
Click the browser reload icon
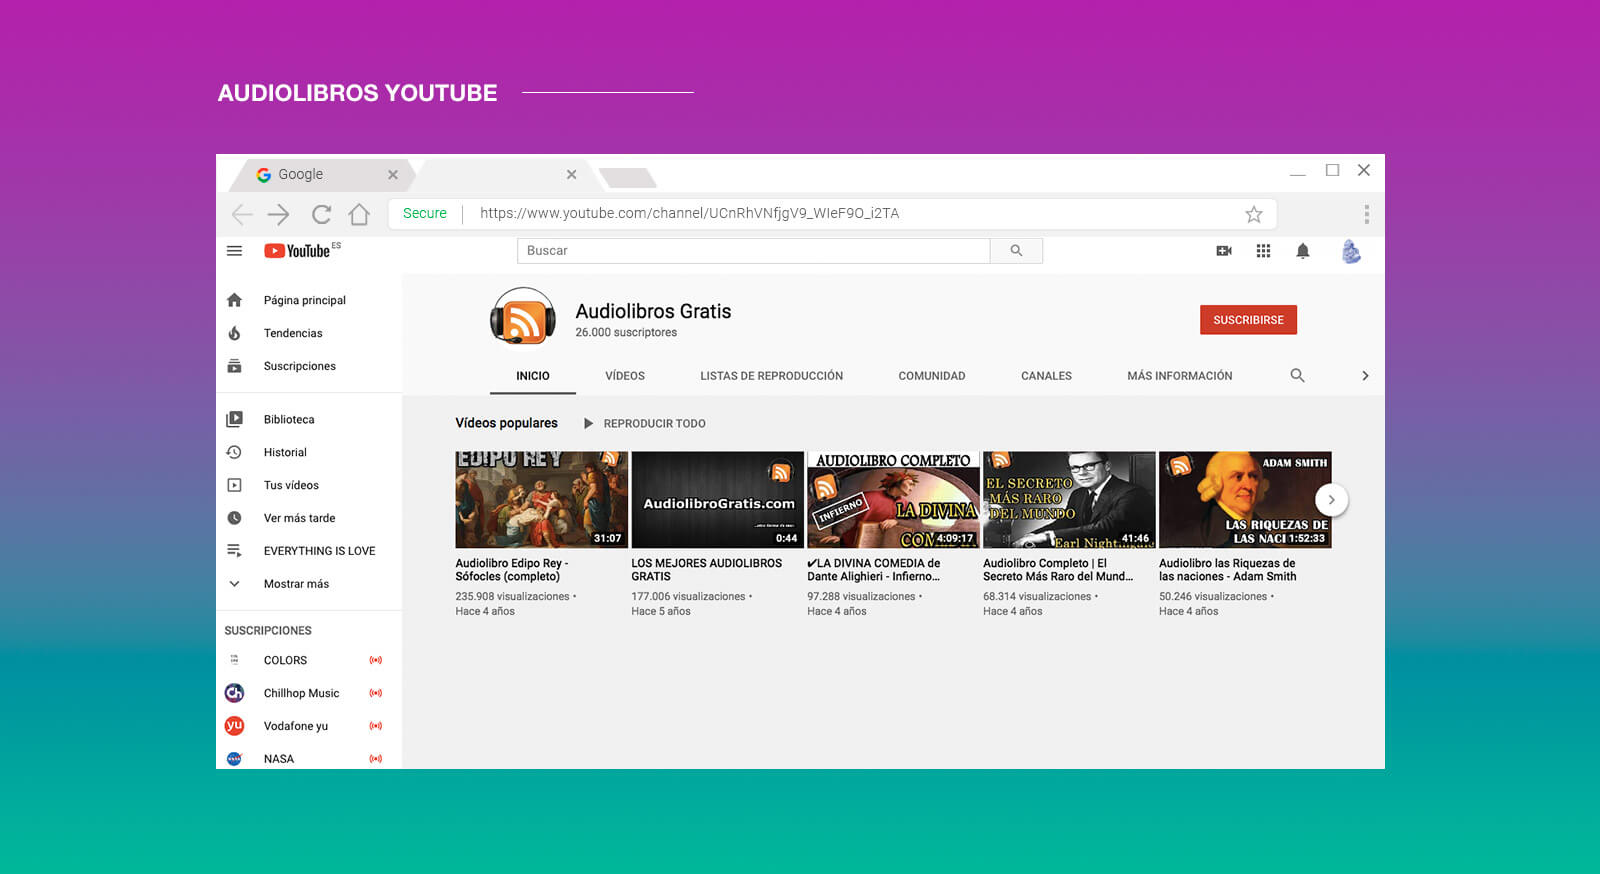[x=321, y=214]
